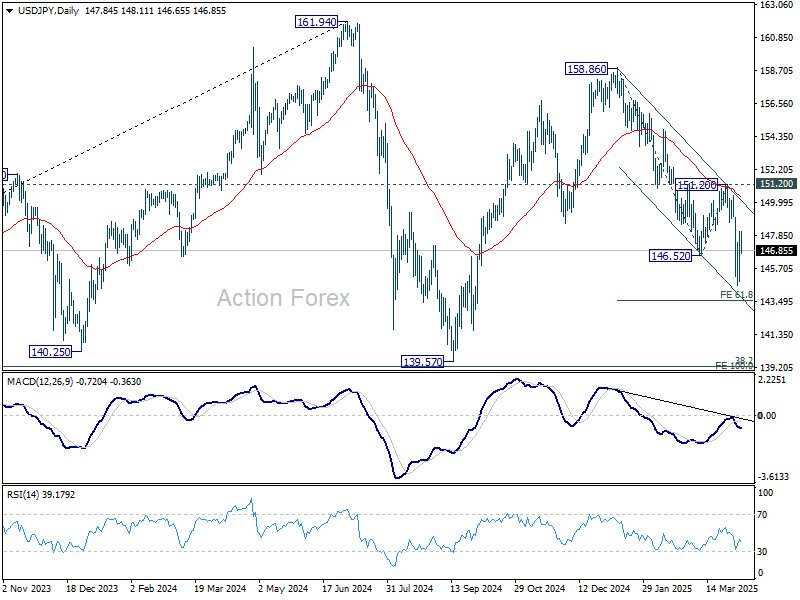The height and width of the screenshot is (600, 800).
Task: Click the 154.350 price axis value
Action: [776, 137]
